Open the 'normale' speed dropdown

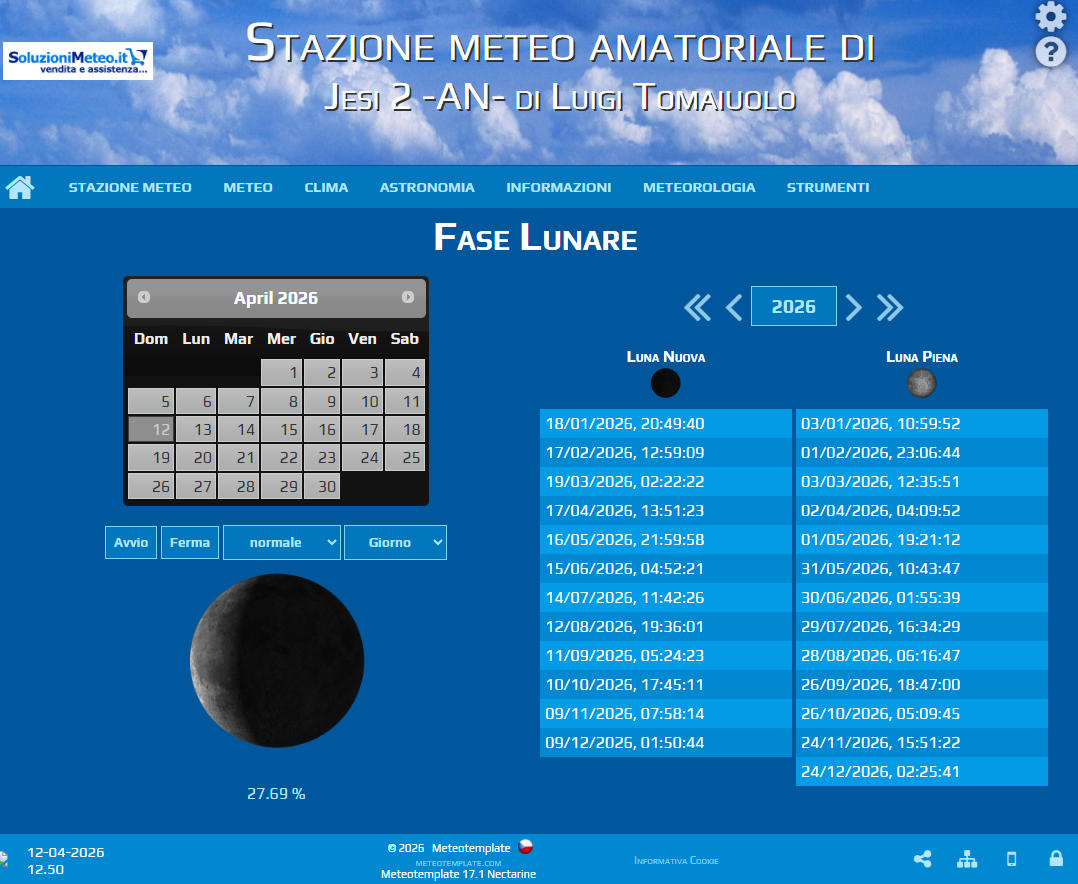[x=282, y=542]
